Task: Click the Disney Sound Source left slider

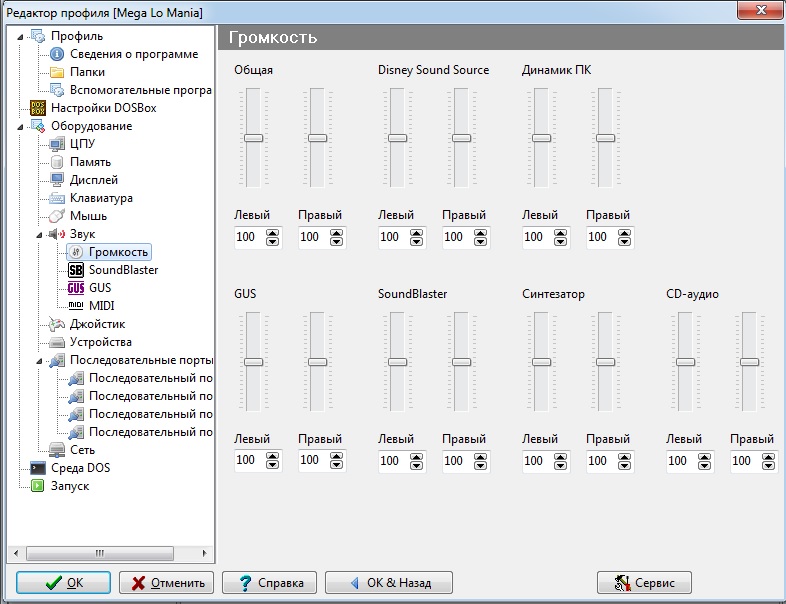Action: pyautogui.click(x=398, y=138)
